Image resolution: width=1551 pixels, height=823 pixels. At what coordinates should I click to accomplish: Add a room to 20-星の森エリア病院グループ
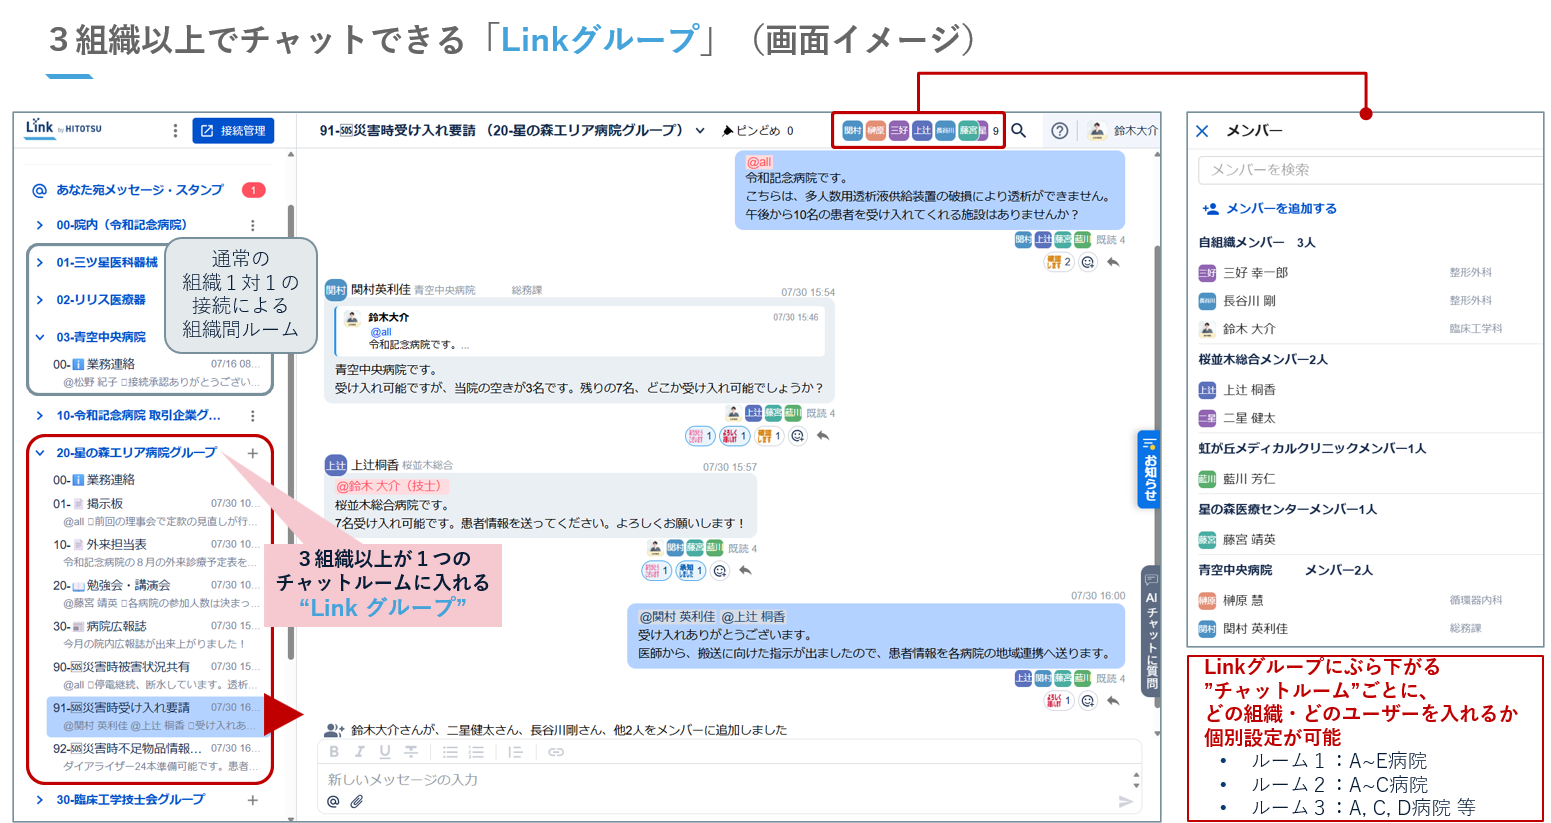tap(253, 453)
